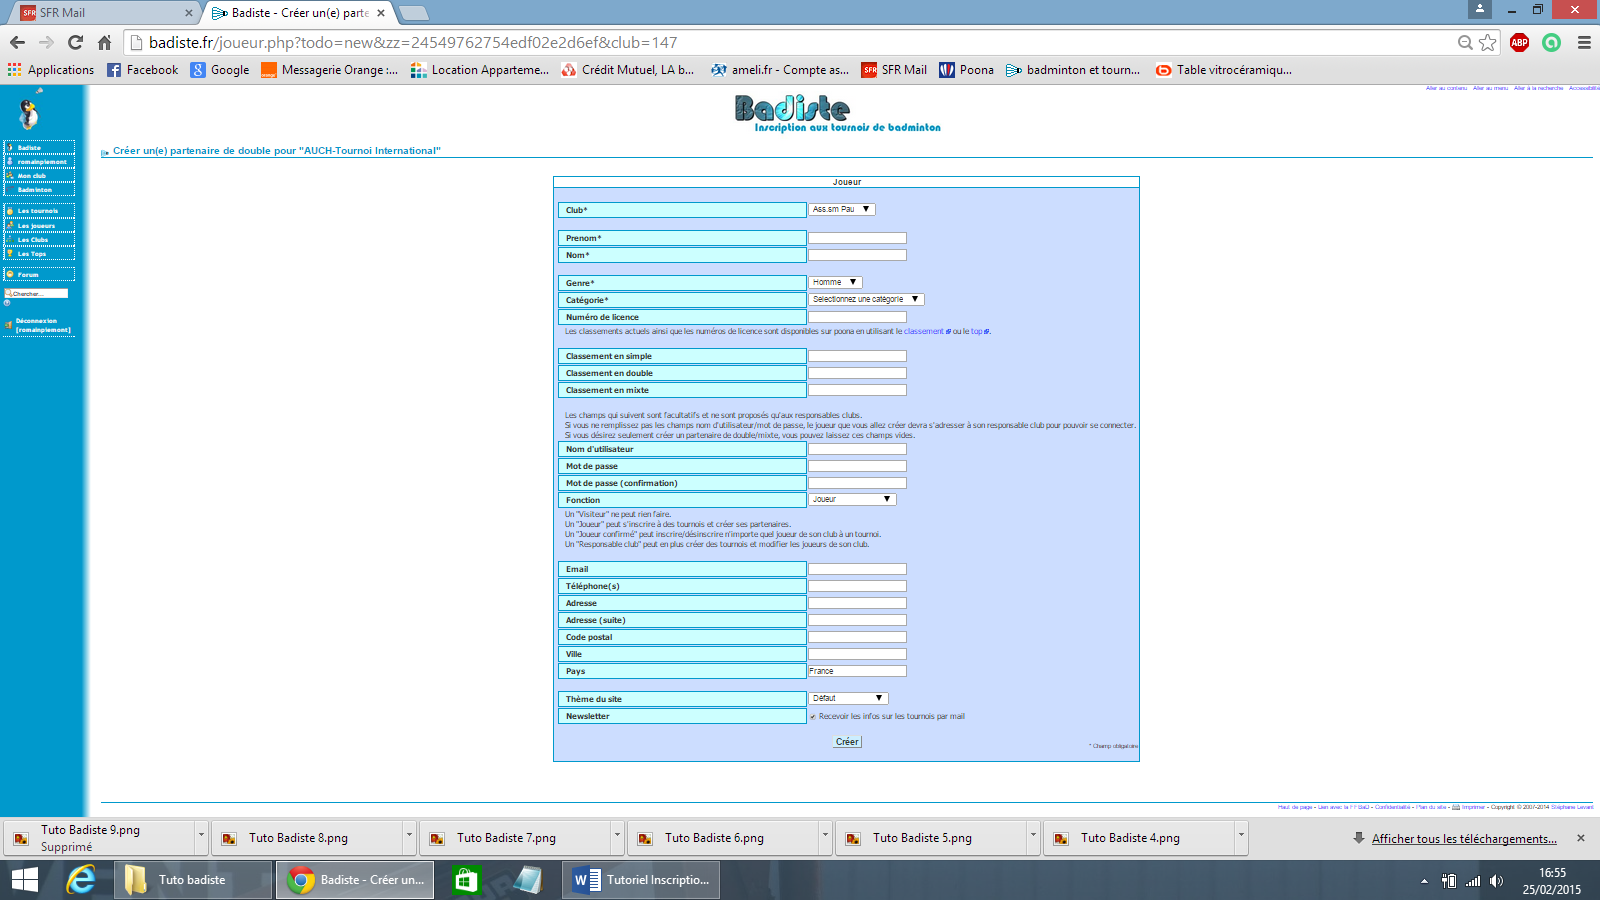Click the browser home icon
This screenshot has width=1600, height=900.
coord(104,42)
